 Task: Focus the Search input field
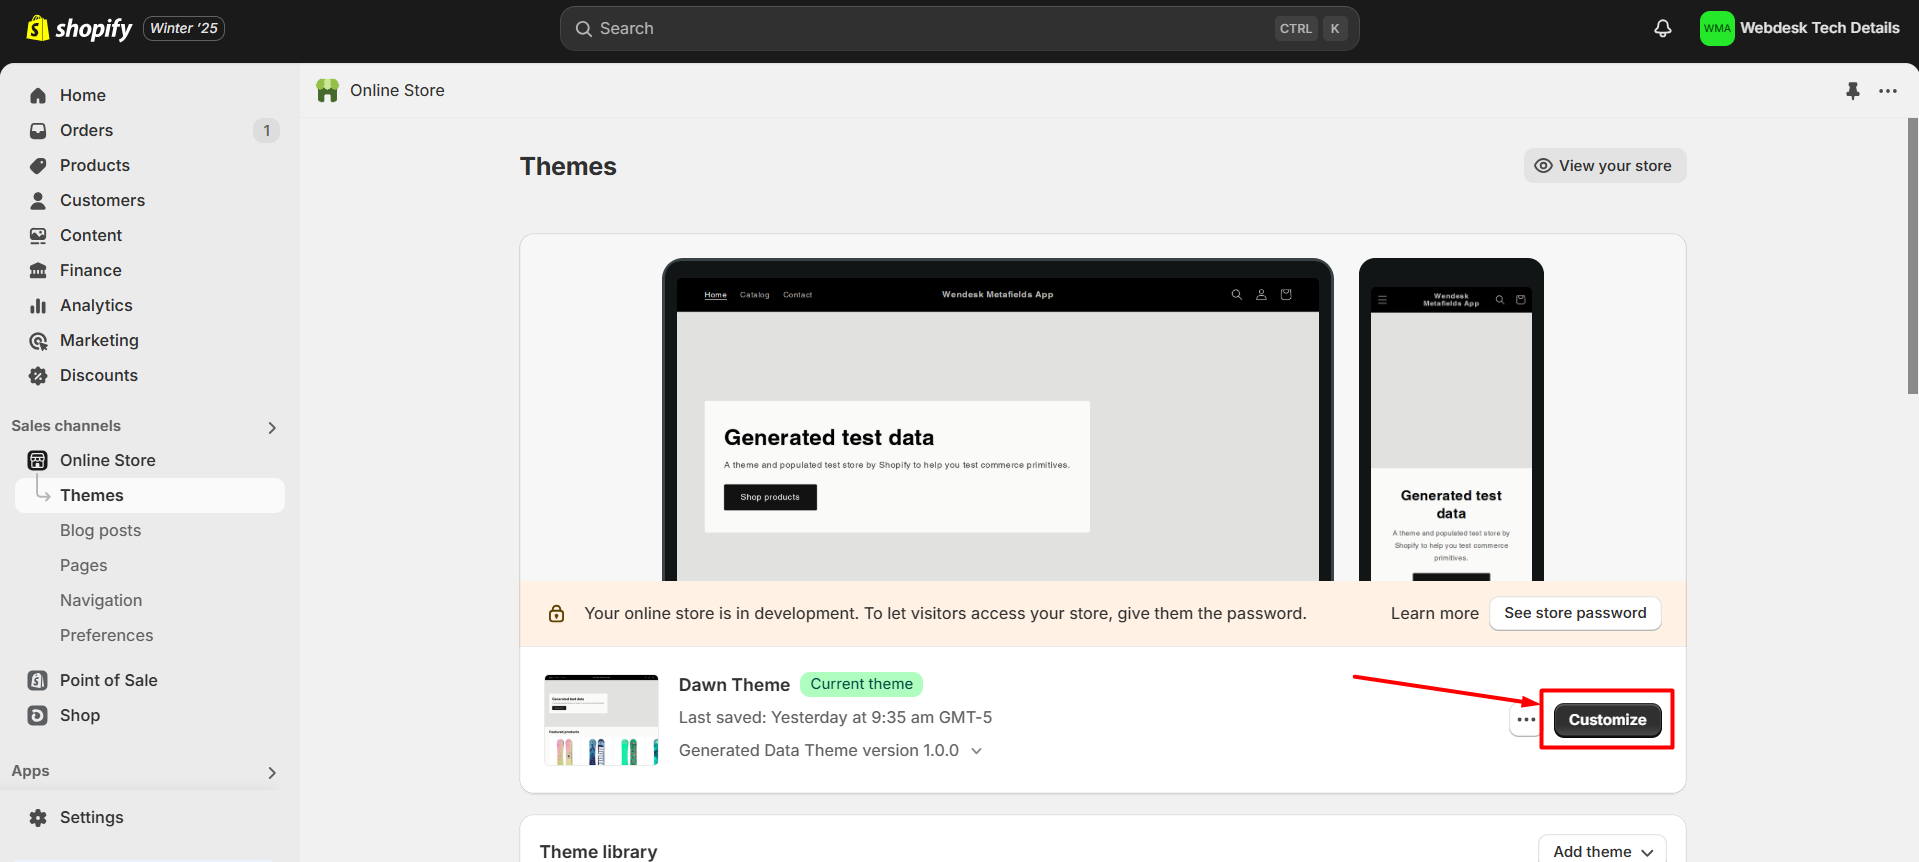tap(959, 29)
